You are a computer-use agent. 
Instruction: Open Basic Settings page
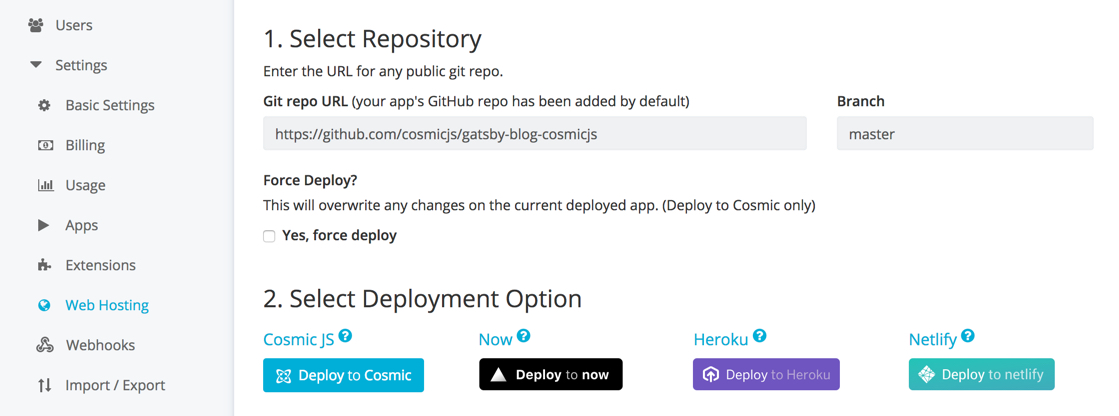coord(110,106)
